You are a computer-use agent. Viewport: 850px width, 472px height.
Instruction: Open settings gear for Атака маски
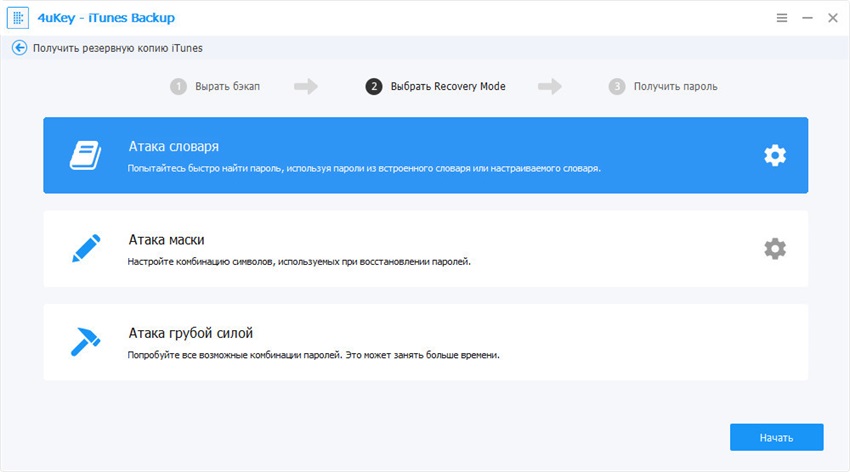pos(775,249)
